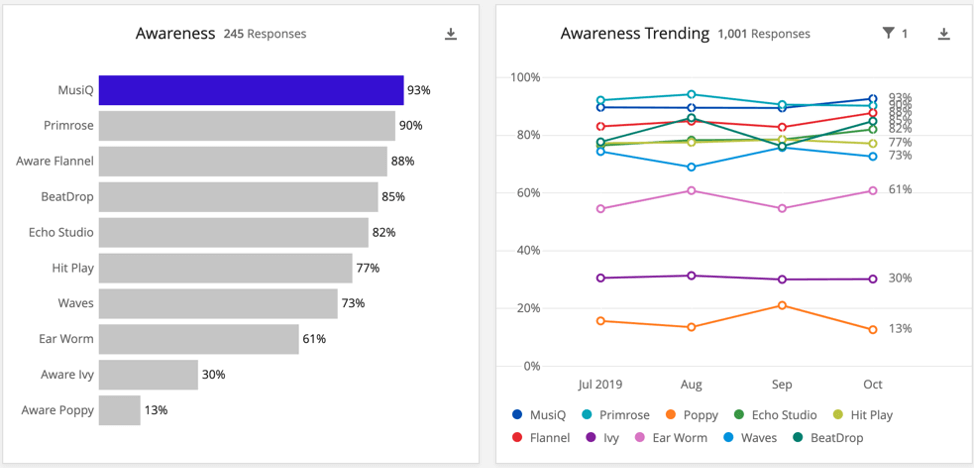Click the Awareness widget title
Image resolution: width=974 pixels, height=468 pixels.
175,34
